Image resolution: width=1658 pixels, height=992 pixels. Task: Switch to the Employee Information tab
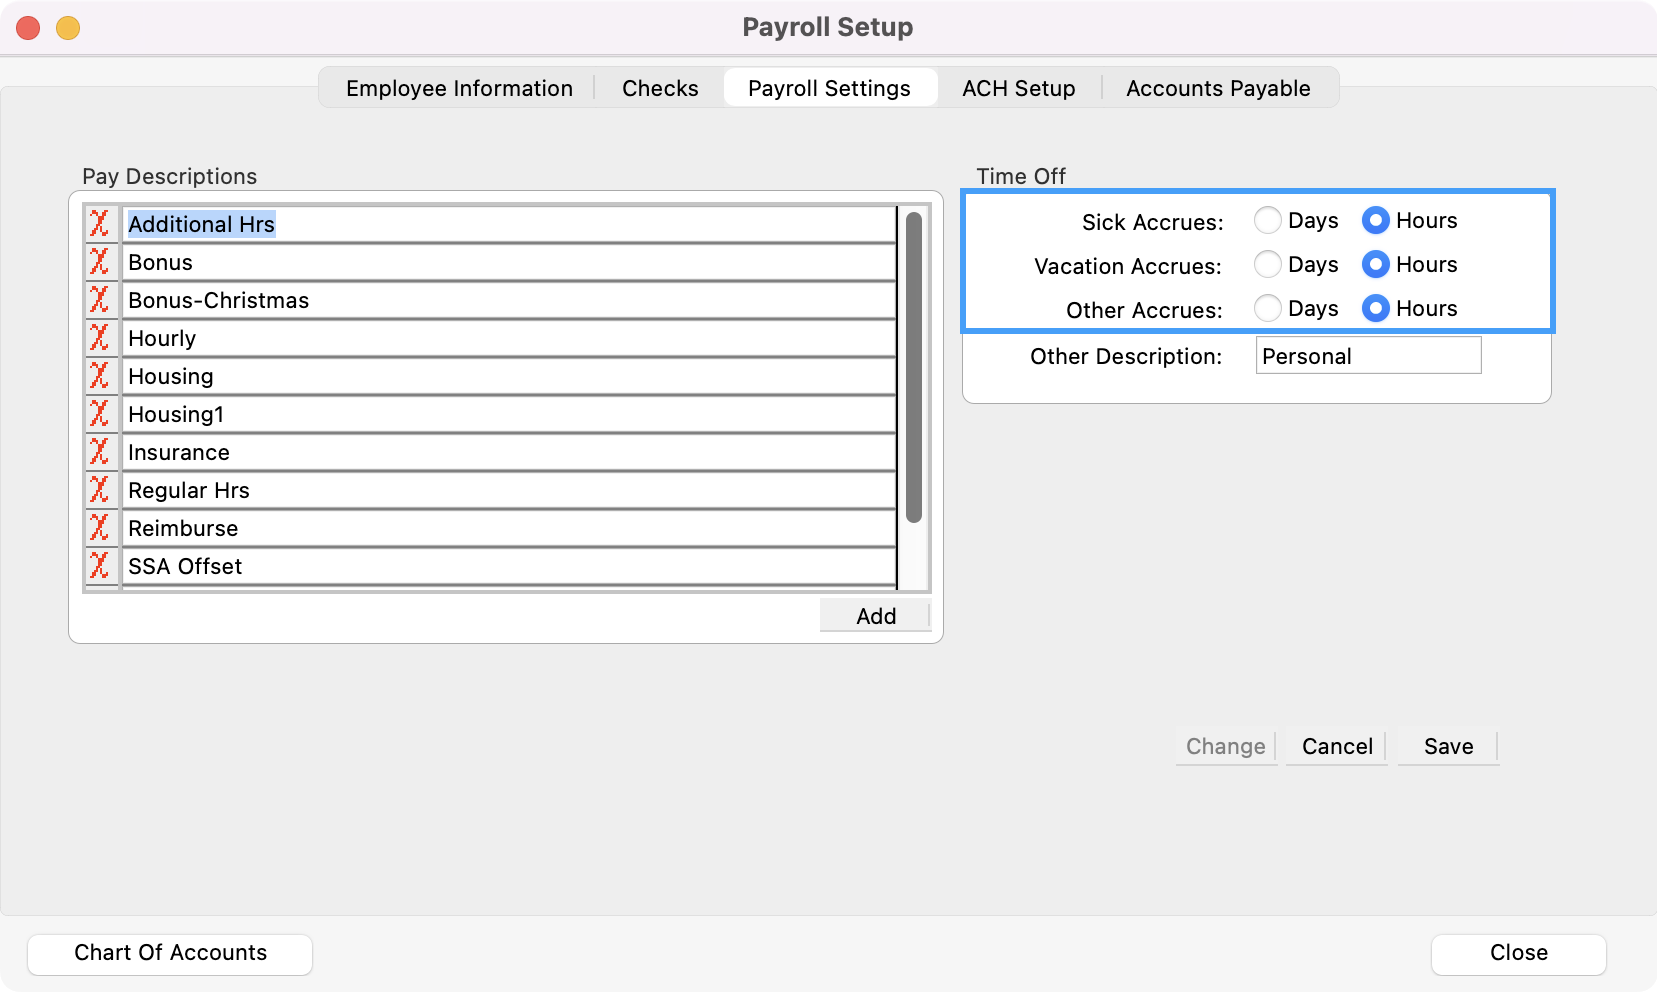click(x=459, y=88)
